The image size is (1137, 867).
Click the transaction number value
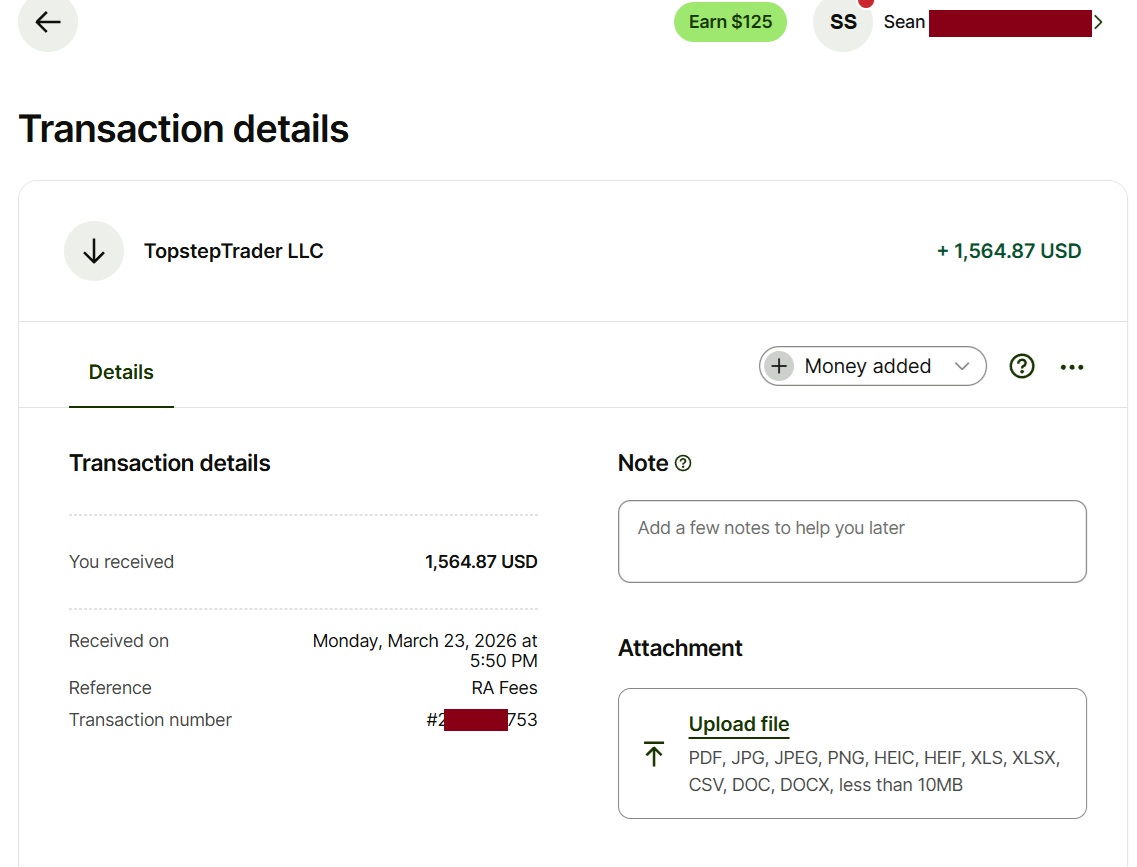[x=482, y=720]
